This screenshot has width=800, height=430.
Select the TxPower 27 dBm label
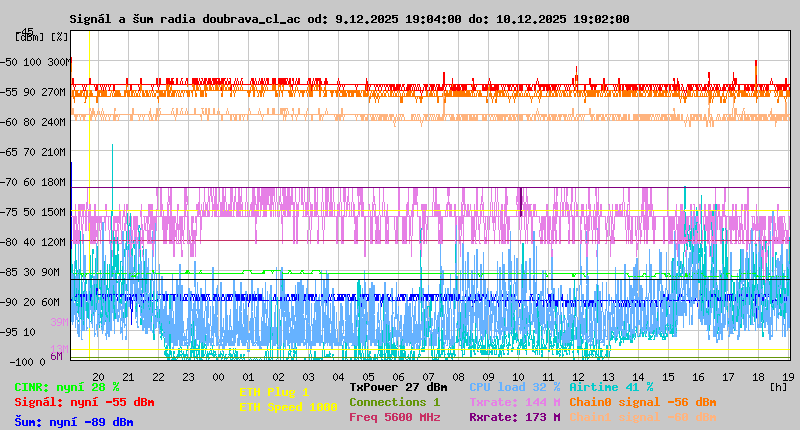coord(398,386)
